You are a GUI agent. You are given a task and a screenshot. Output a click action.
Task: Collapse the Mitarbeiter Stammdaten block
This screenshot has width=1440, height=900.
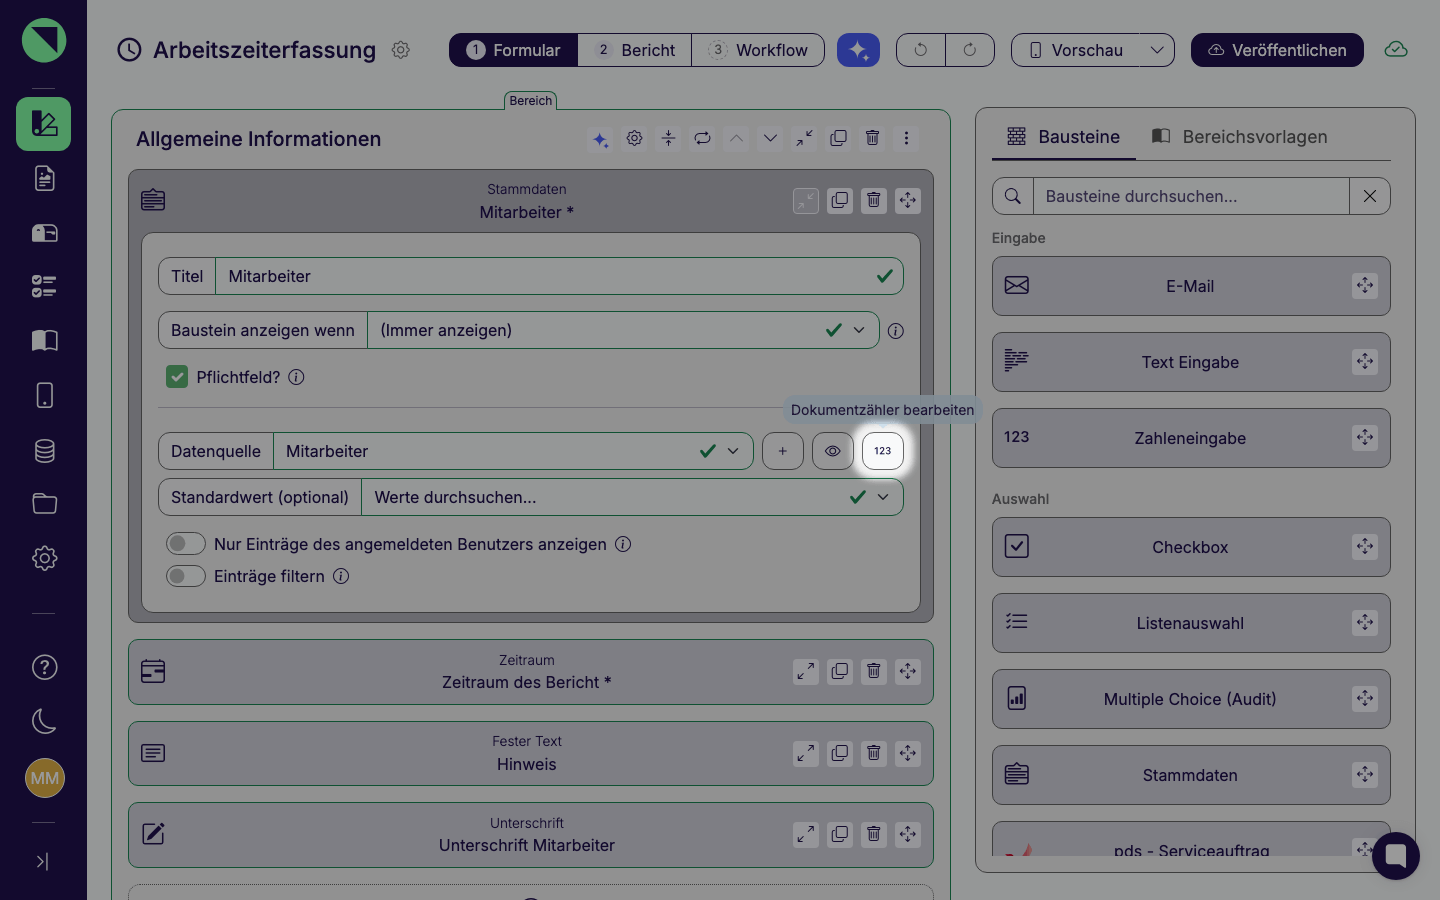pos(806,200)
